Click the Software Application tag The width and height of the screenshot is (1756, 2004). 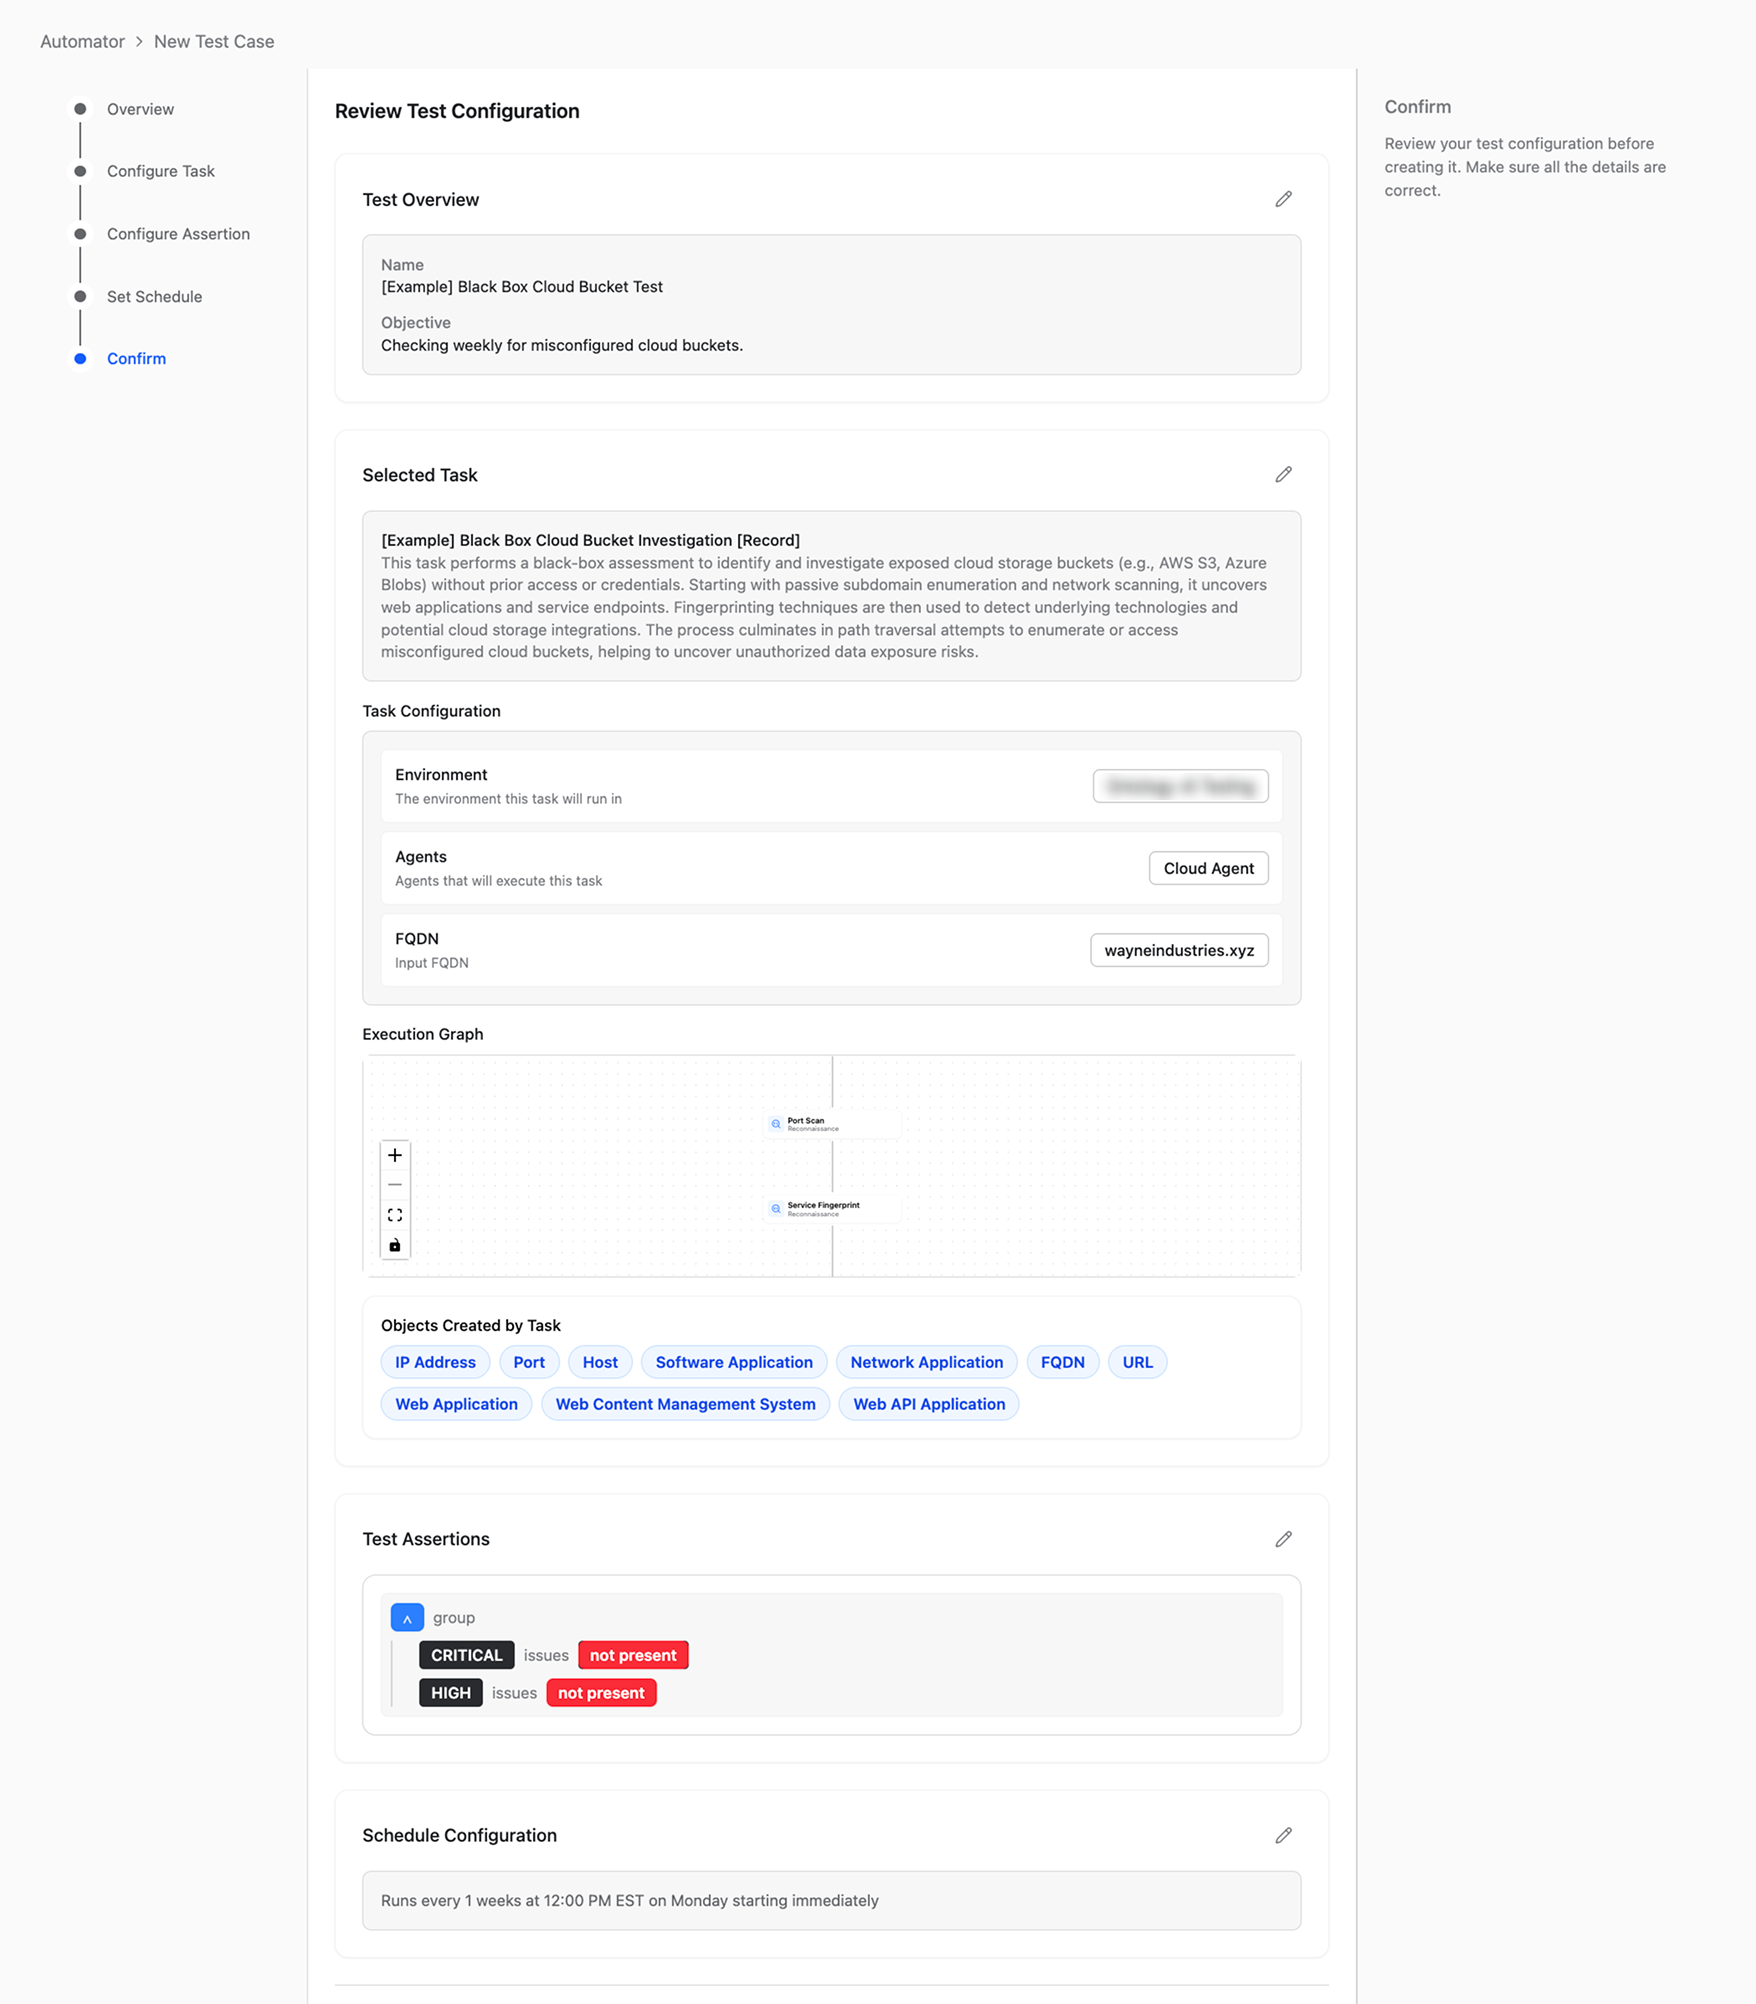tap(734, 1362)
